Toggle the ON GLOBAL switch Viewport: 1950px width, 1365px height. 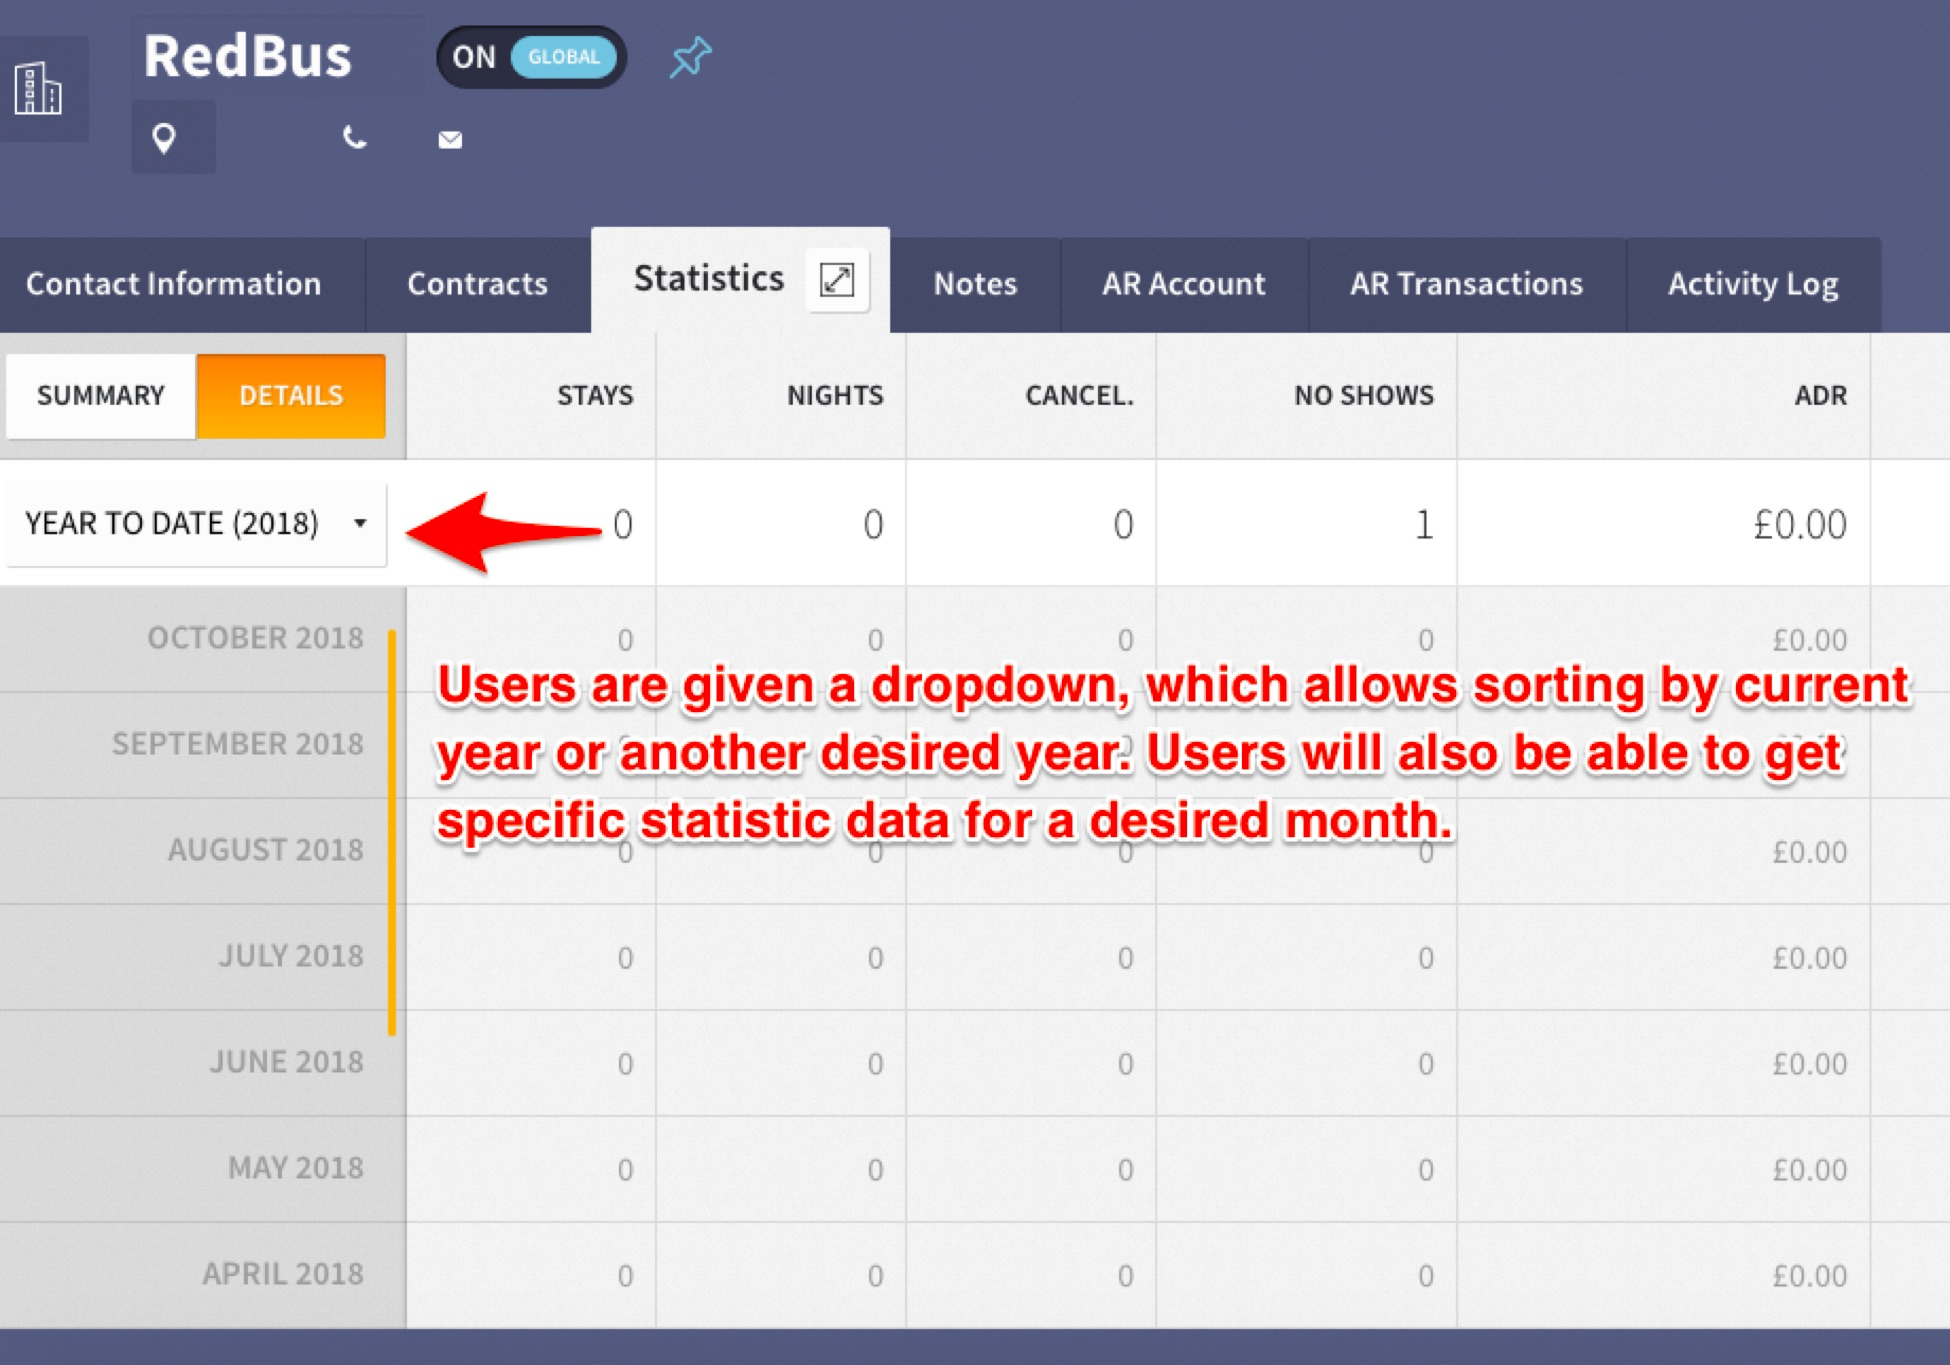pyautogui.click(x=531, y=57)
